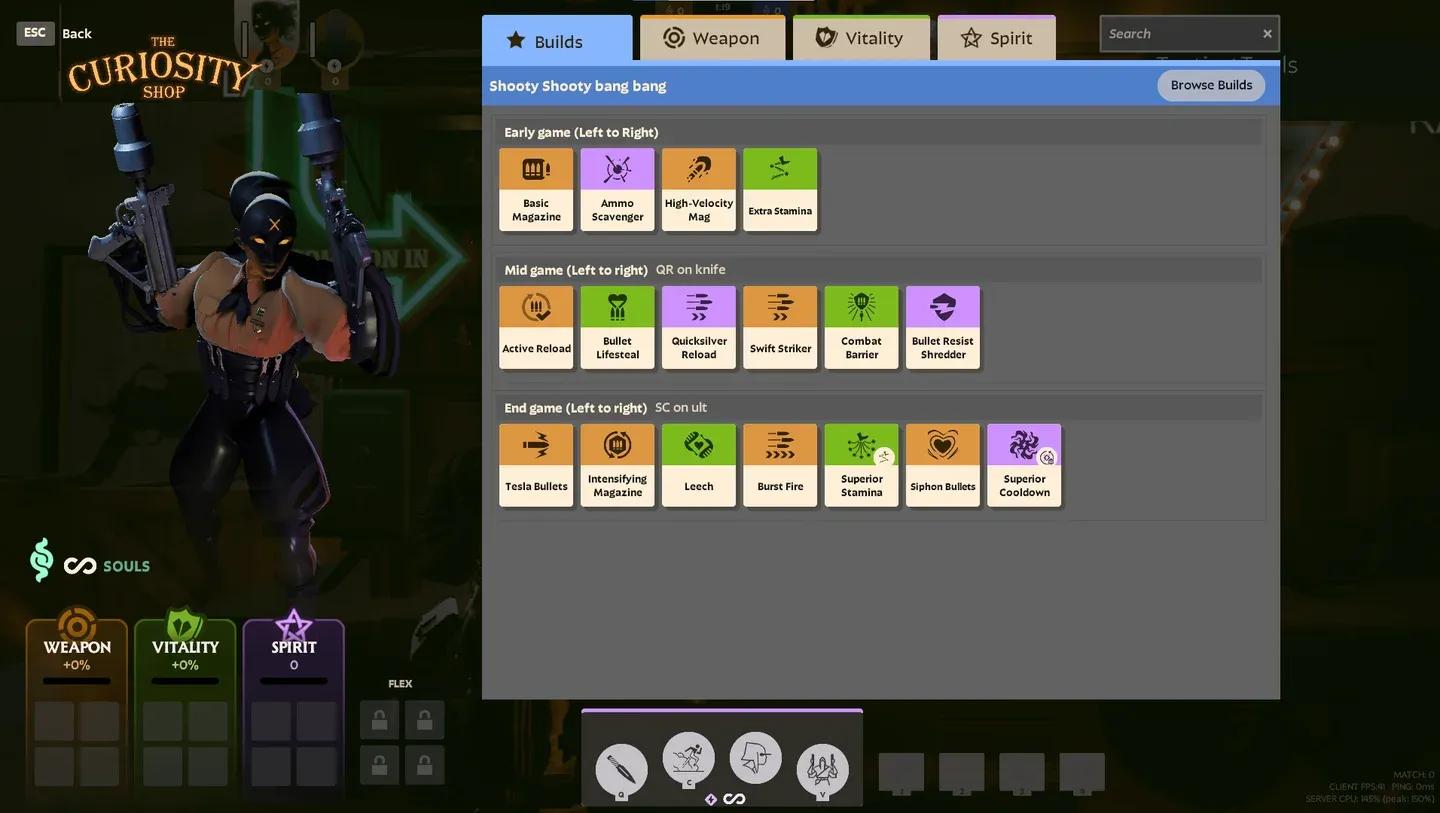Click the 'Early game (Left to Right)' heading
Viewport: 1440px width, 813px height.
[581, 132]
